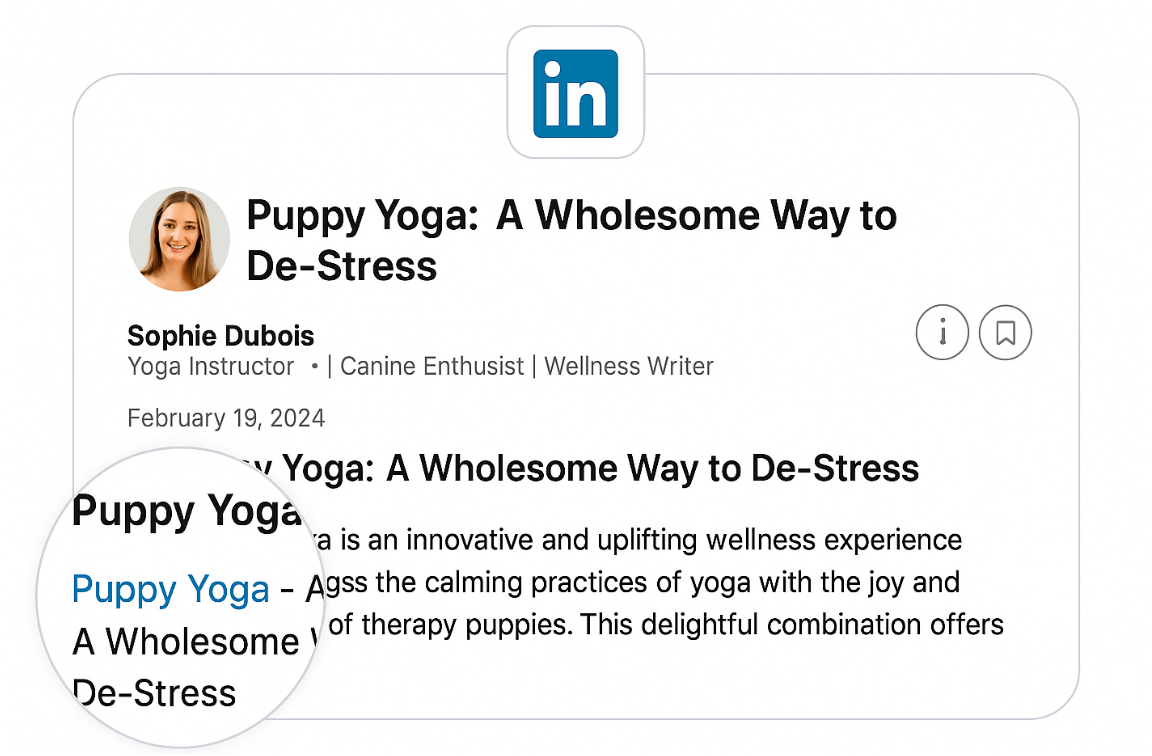This screenshot has height=756, width=1152.
Task: Open the info icon beside the bookmark
Action: tap(942, 333)
